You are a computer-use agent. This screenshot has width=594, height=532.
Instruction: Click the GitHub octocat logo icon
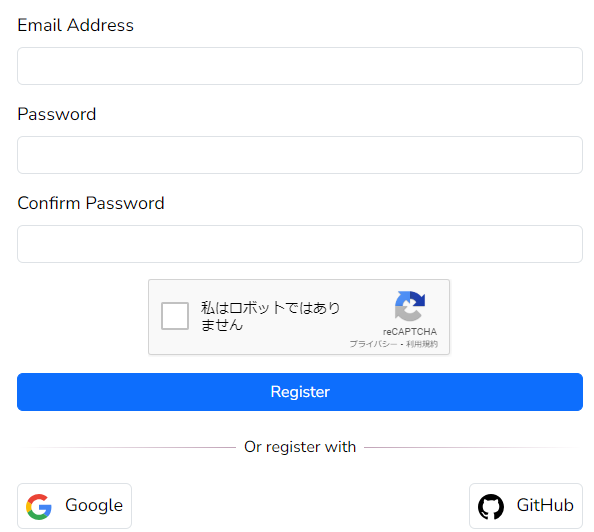click(x=491, y=507)
